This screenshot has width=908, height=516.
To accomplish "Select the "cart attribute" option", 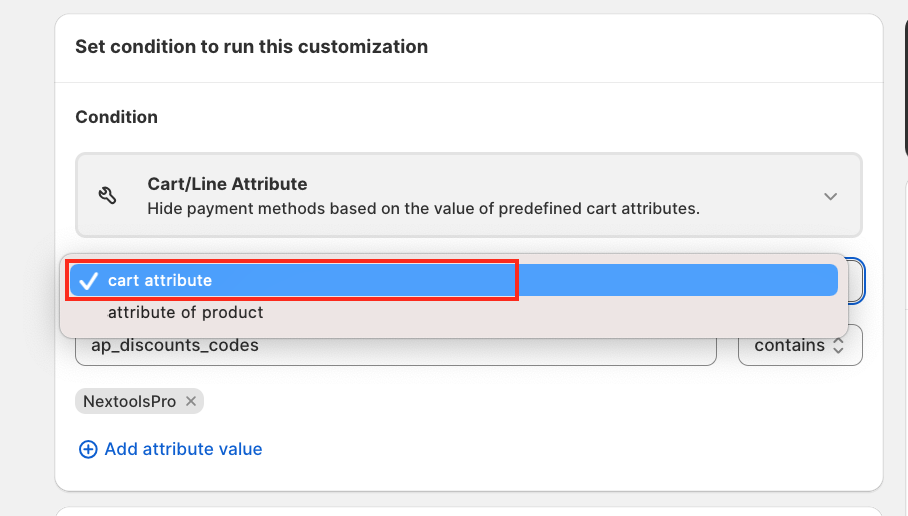I will [160, 281].
